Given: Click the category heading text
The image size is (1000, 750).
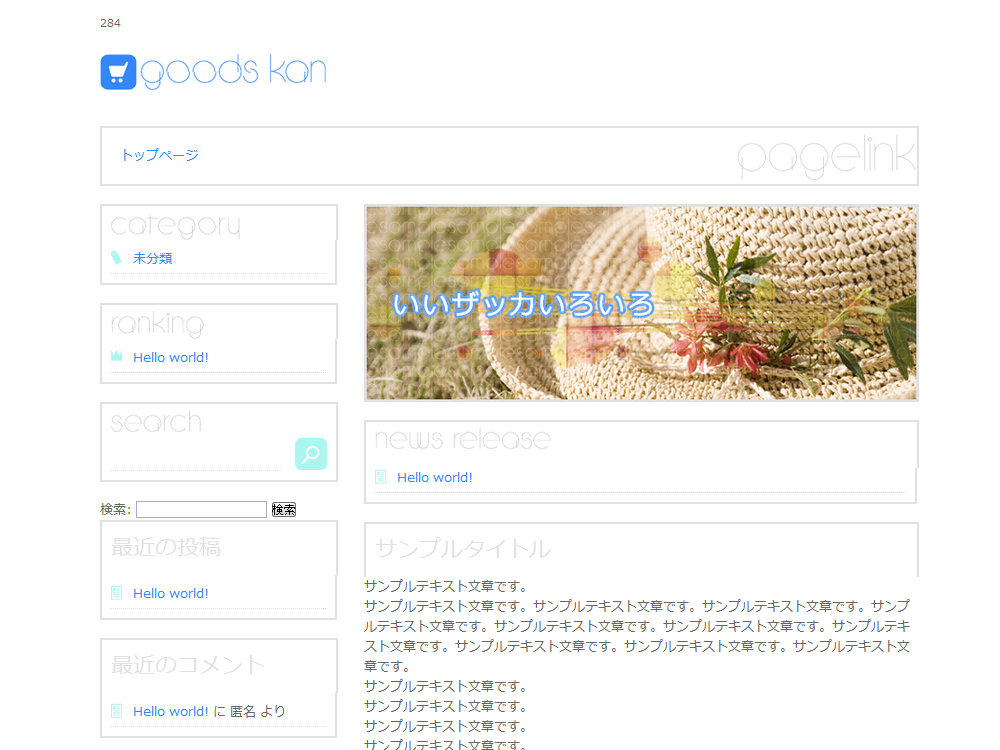Looking at the screenshot, I should (x=176, y=226).
